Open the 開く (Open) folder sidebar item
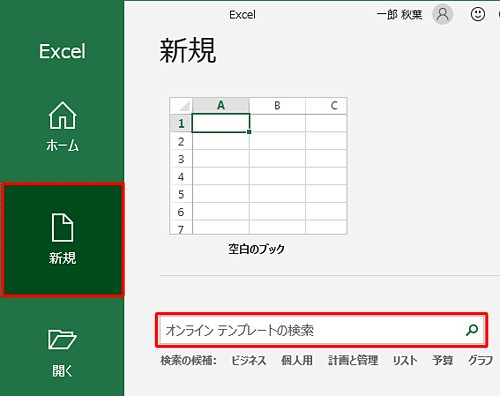 pyautogui.click(x=62, y=353)
